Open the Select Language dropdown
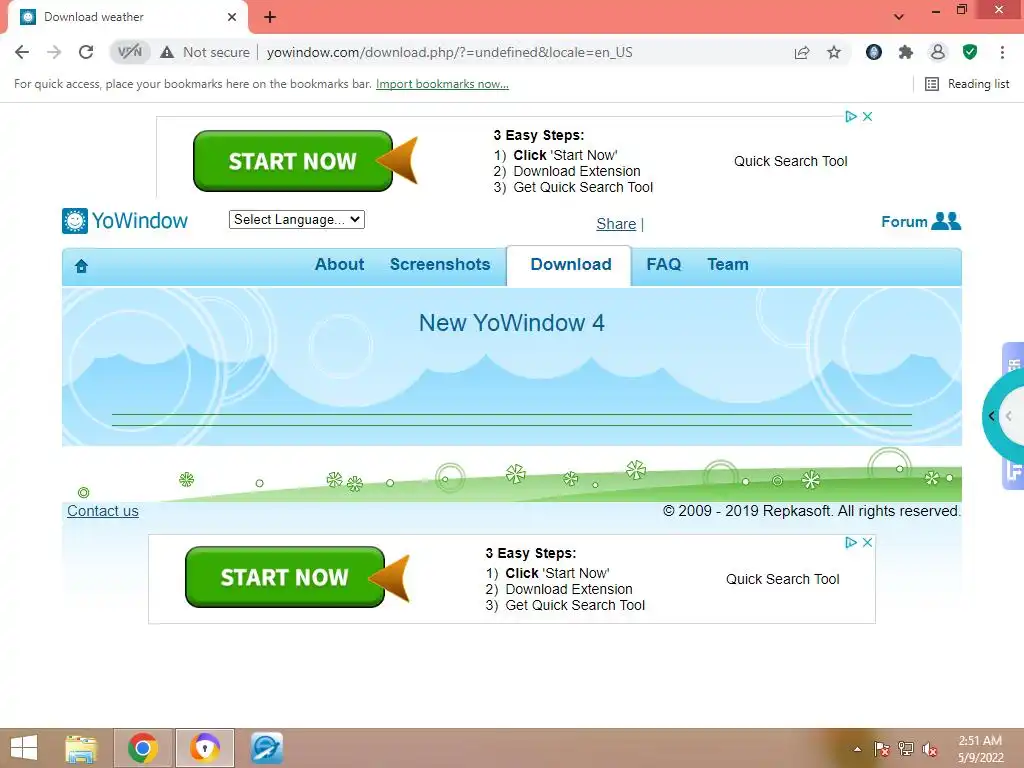This screenshot has height=768, width=1024. [296, 219]
